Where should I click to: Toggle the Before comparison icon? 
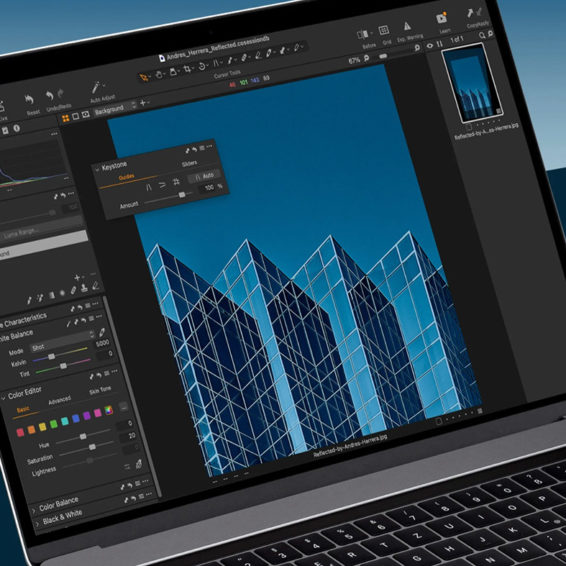pos(363,34)
